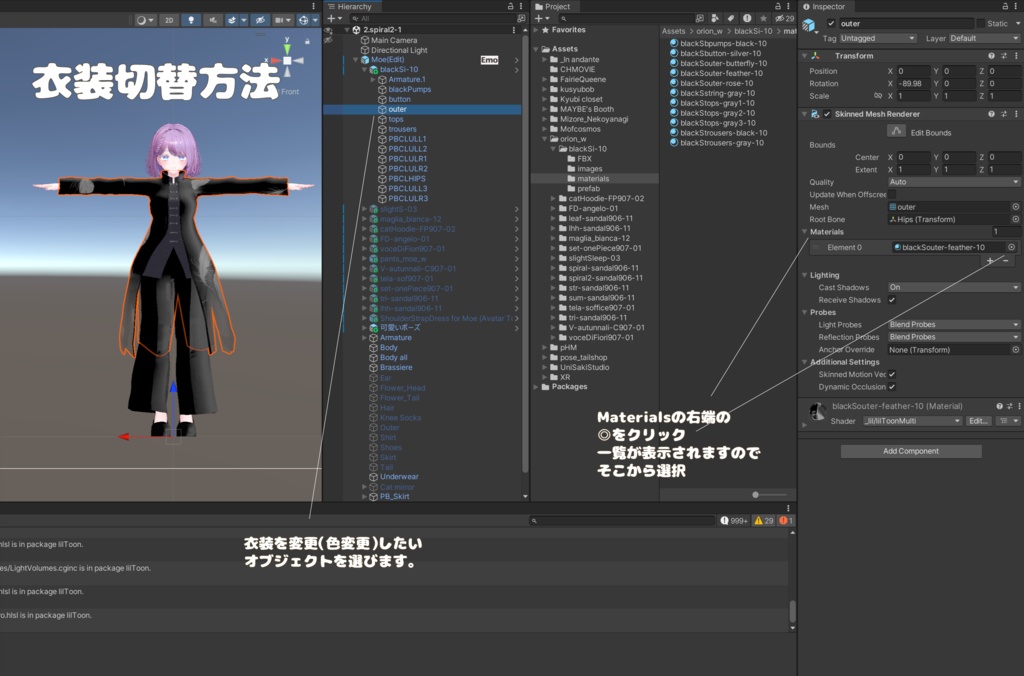Toggle the Dynamic Occlusion checkbox
1024x676 pixels.
tap(890, 387)
